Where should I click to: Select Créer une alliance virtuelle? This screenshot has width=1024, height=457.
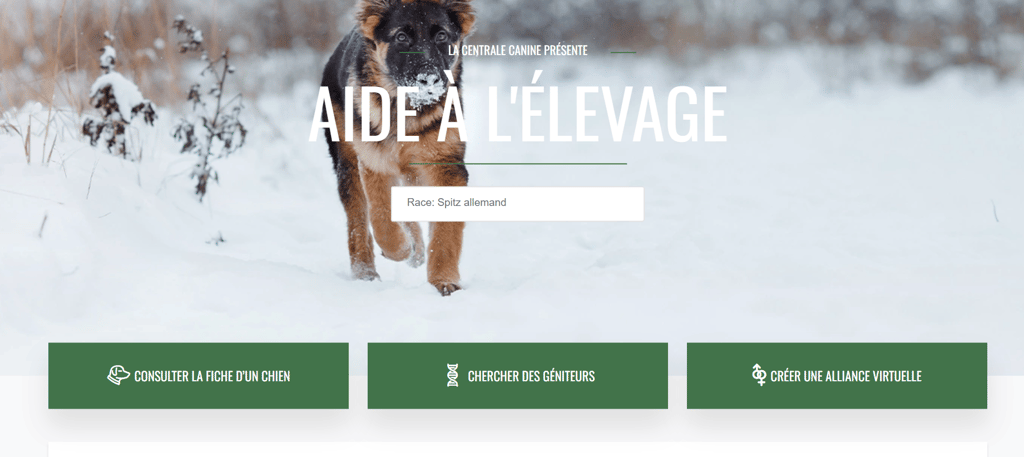coord(837,376)
